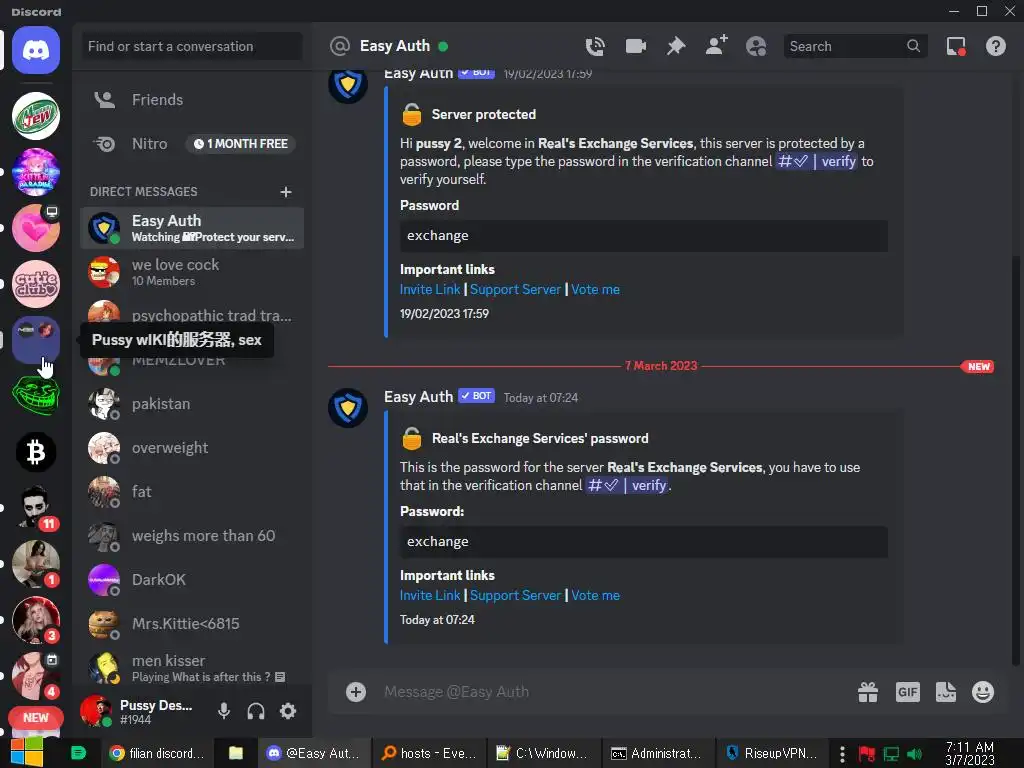Viewport: 1024px width, 768px height.
Task: Click the Search messages field
Action: [855, 46]
